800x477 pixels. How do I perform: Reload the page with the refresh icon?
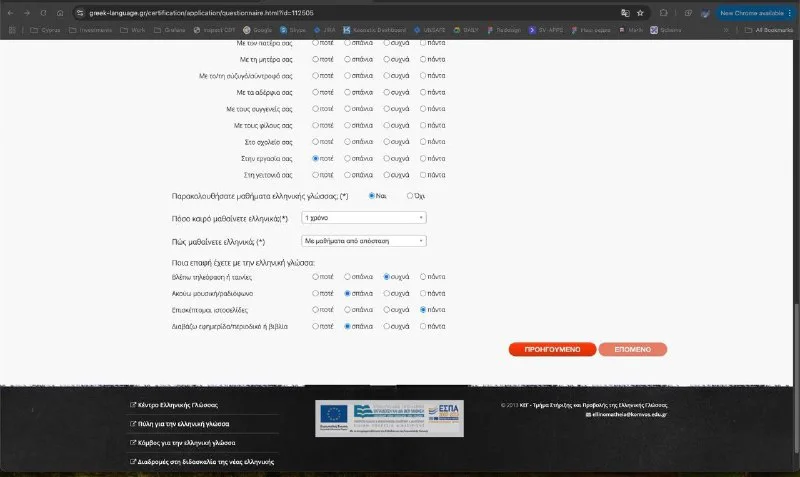tap(44, 13)
